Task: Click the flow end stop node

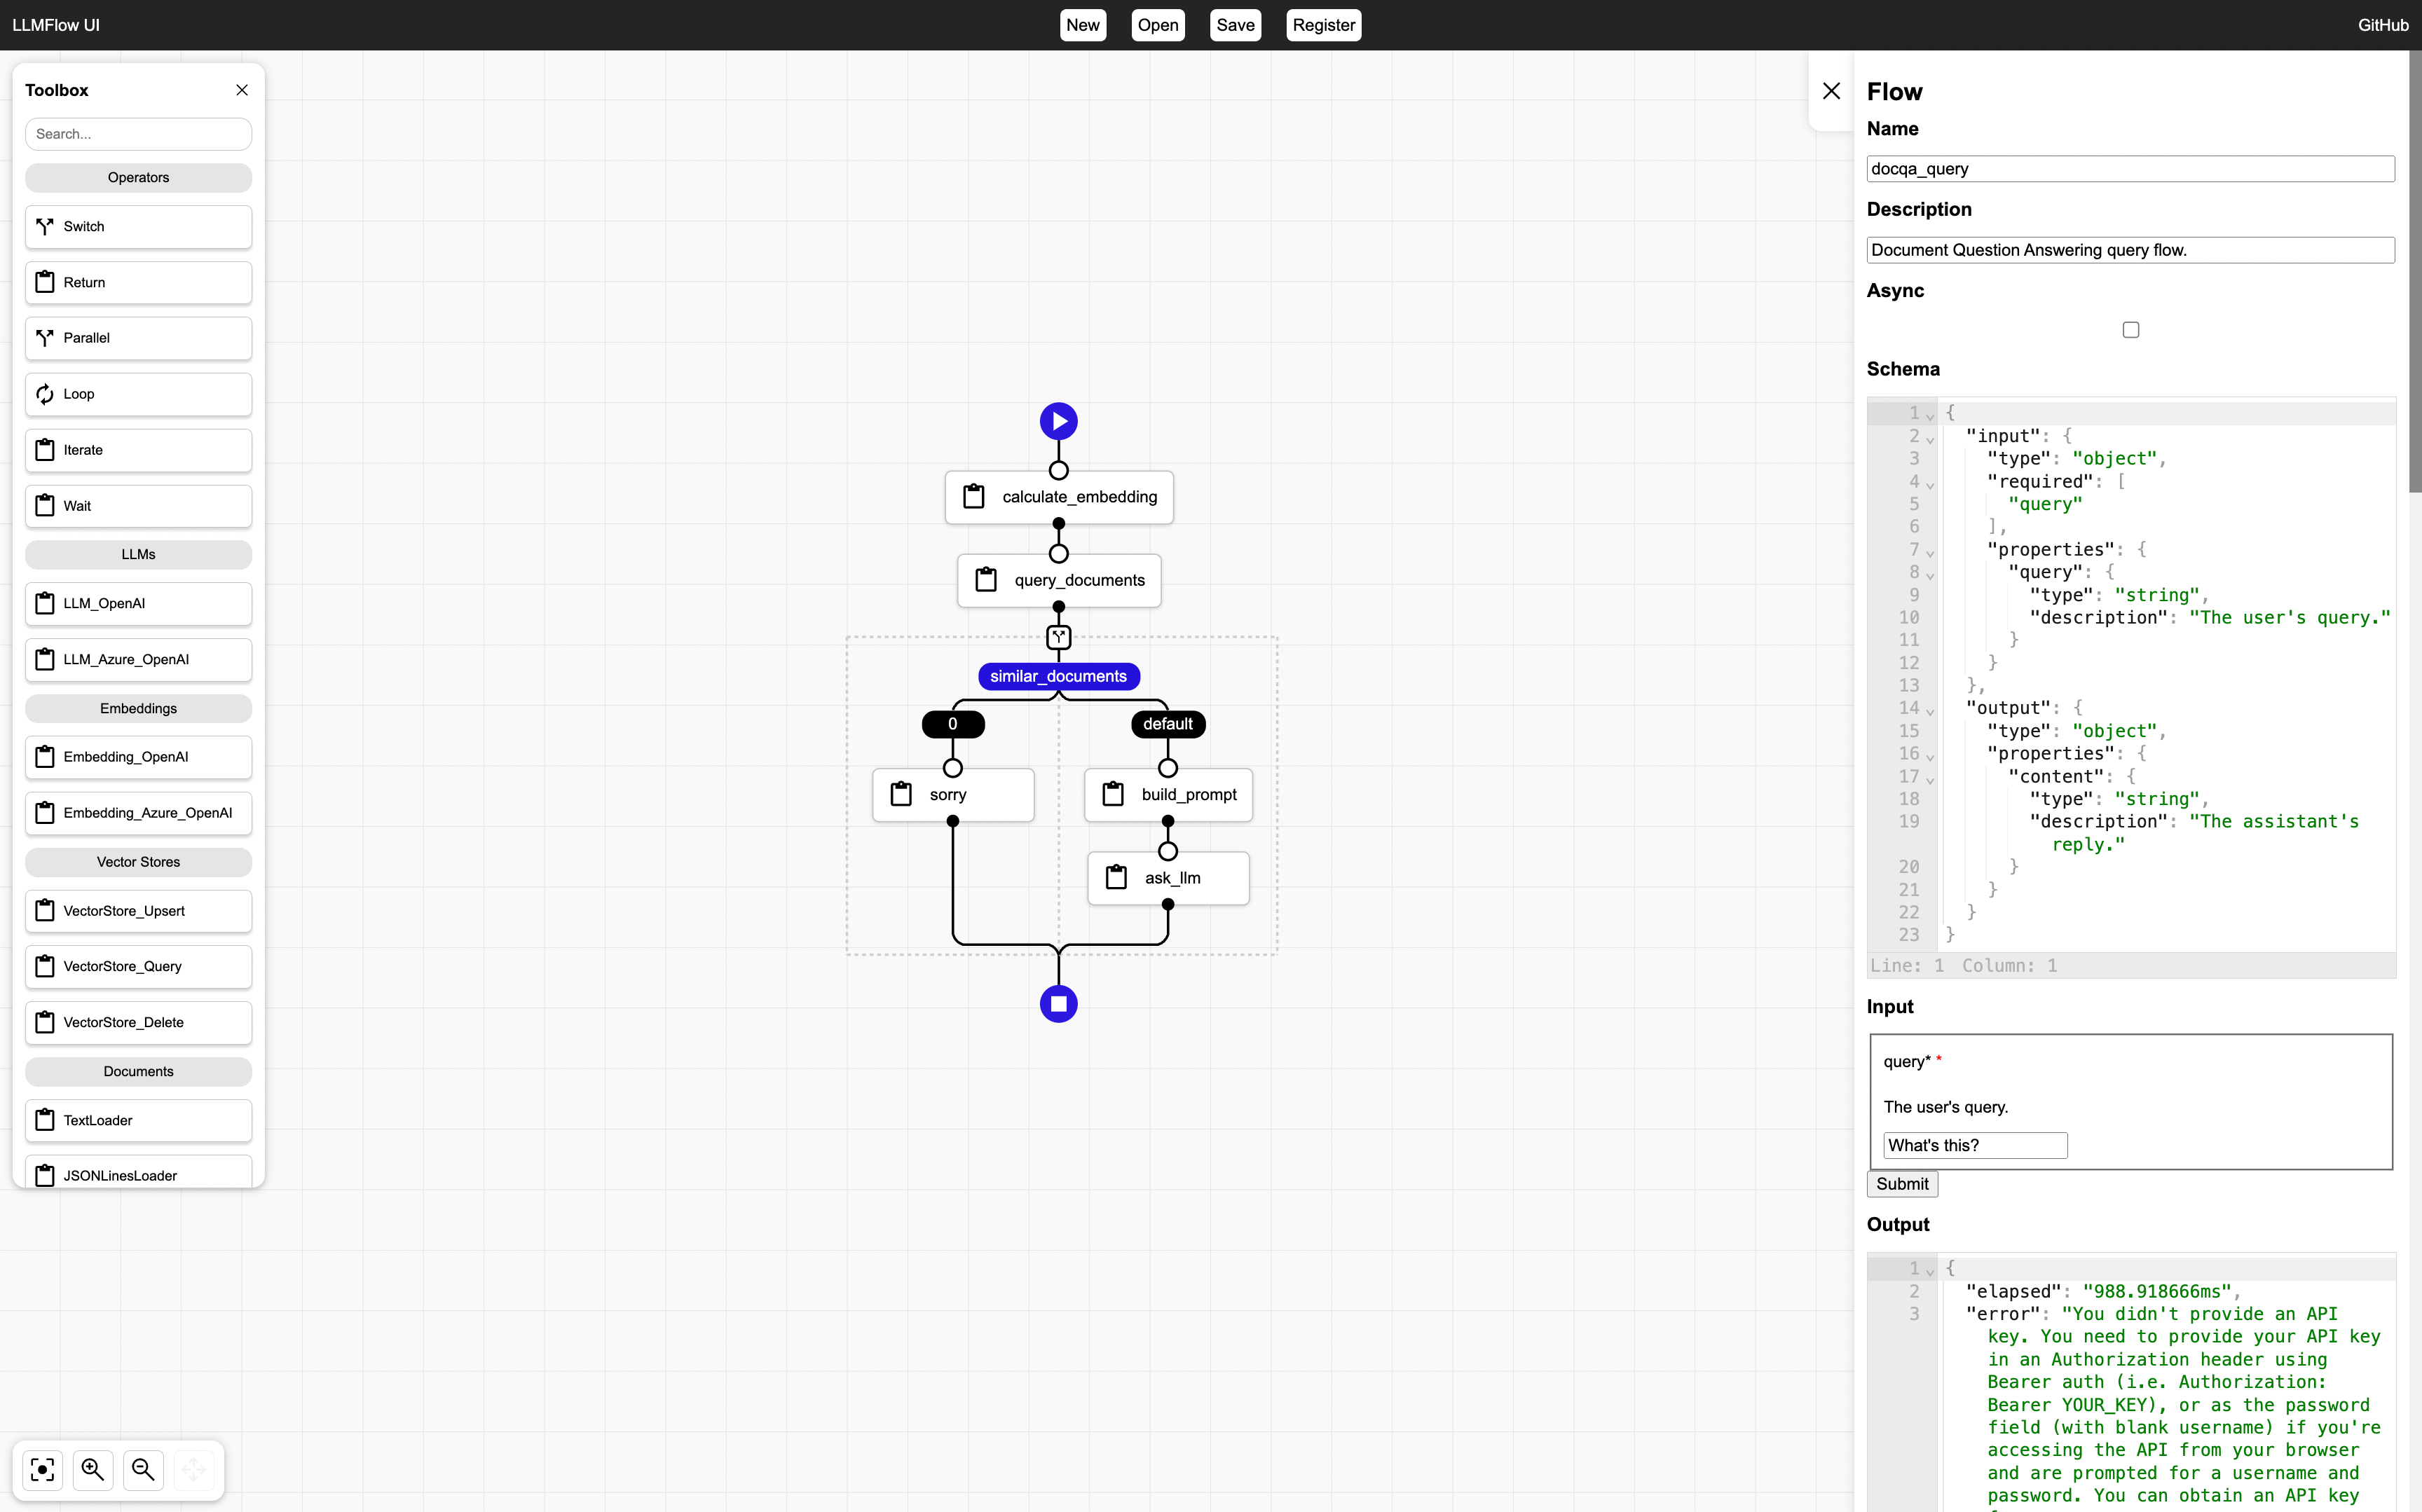Action: [x=1058, y=1003]
